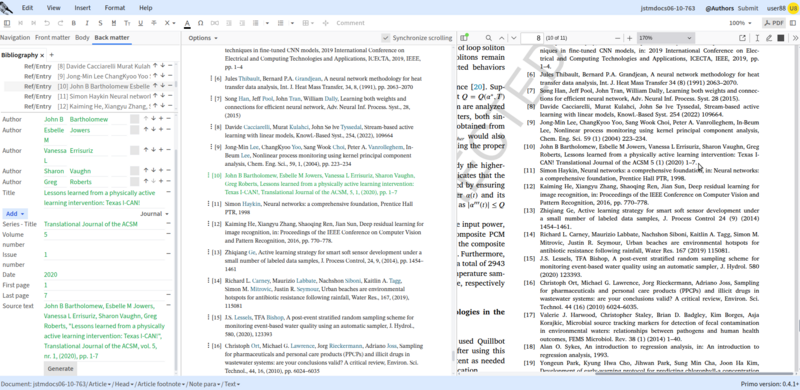800x390 pixels.
Task: Click the small caps Tt icon
Action: tap(127, 23)
